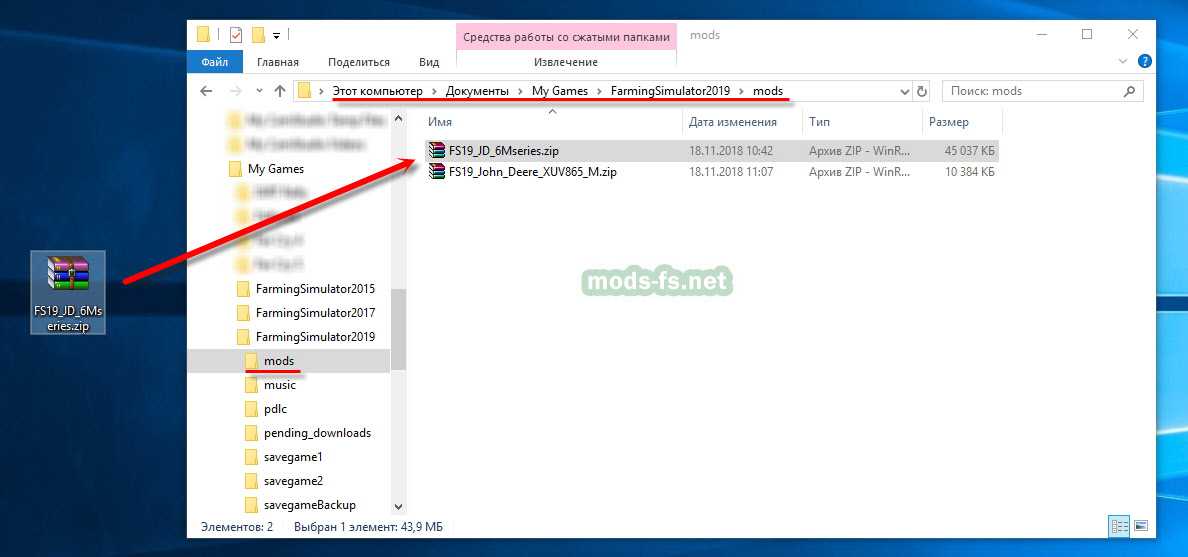Image resolution: width=1188 pixels, height=557 pixels.
Task: Open the FS19_JD_6Mseries.zip desktop icon
Action: click(68, 293)
